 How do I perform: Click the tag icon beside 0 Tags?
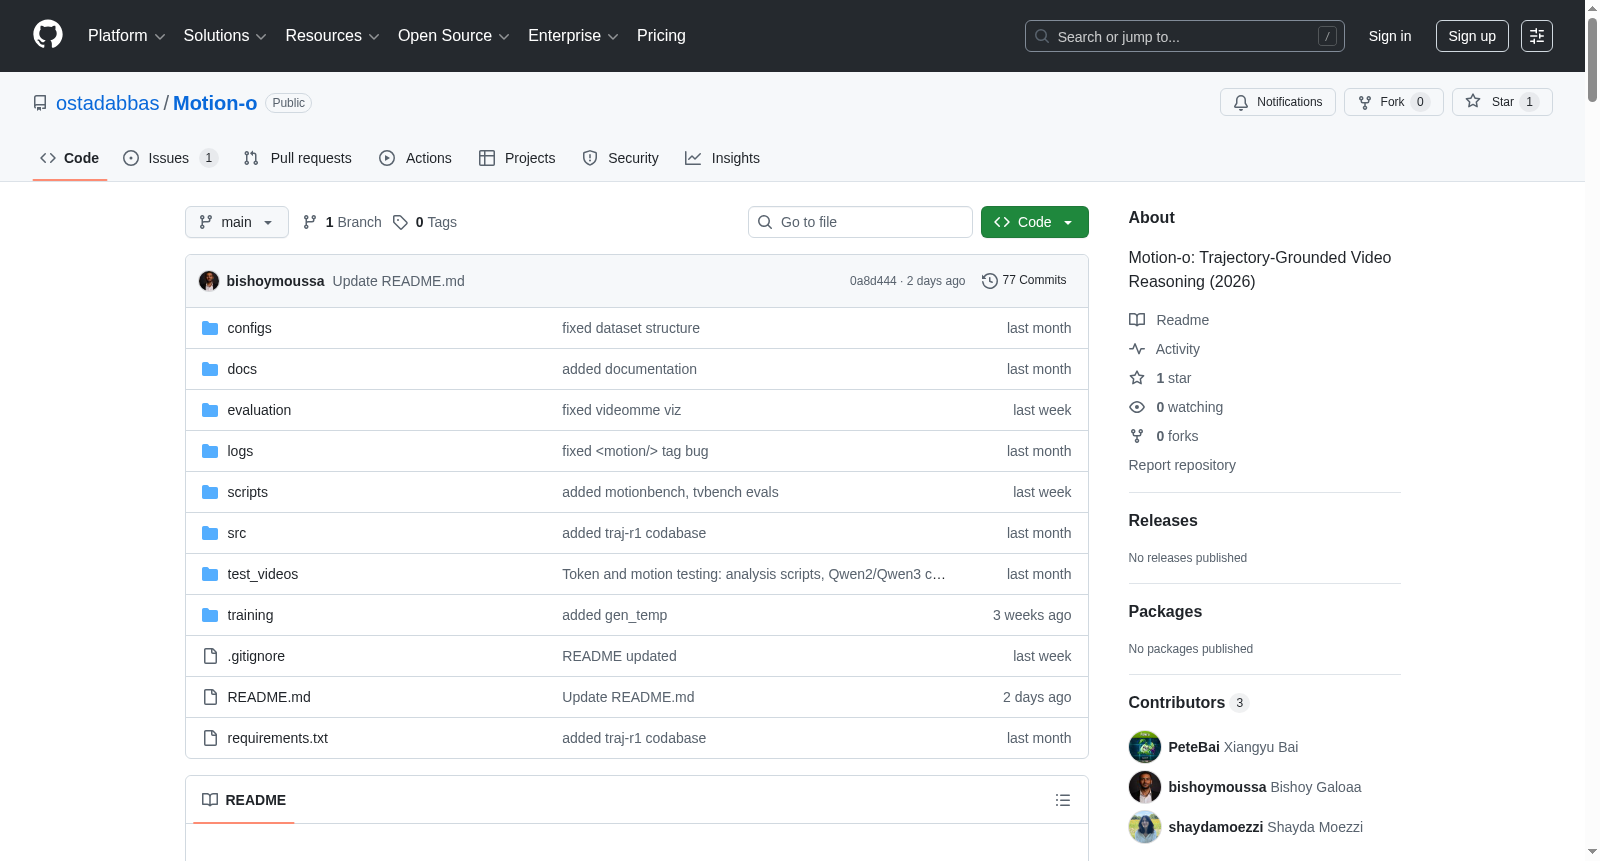click(x=400, y=222)
